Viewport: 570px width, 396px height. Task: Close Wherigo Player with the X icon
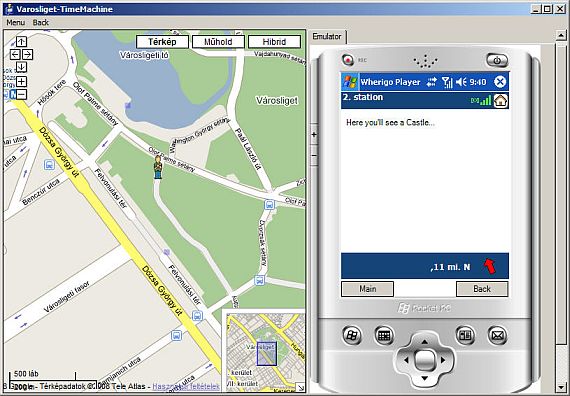coord(500,82)
